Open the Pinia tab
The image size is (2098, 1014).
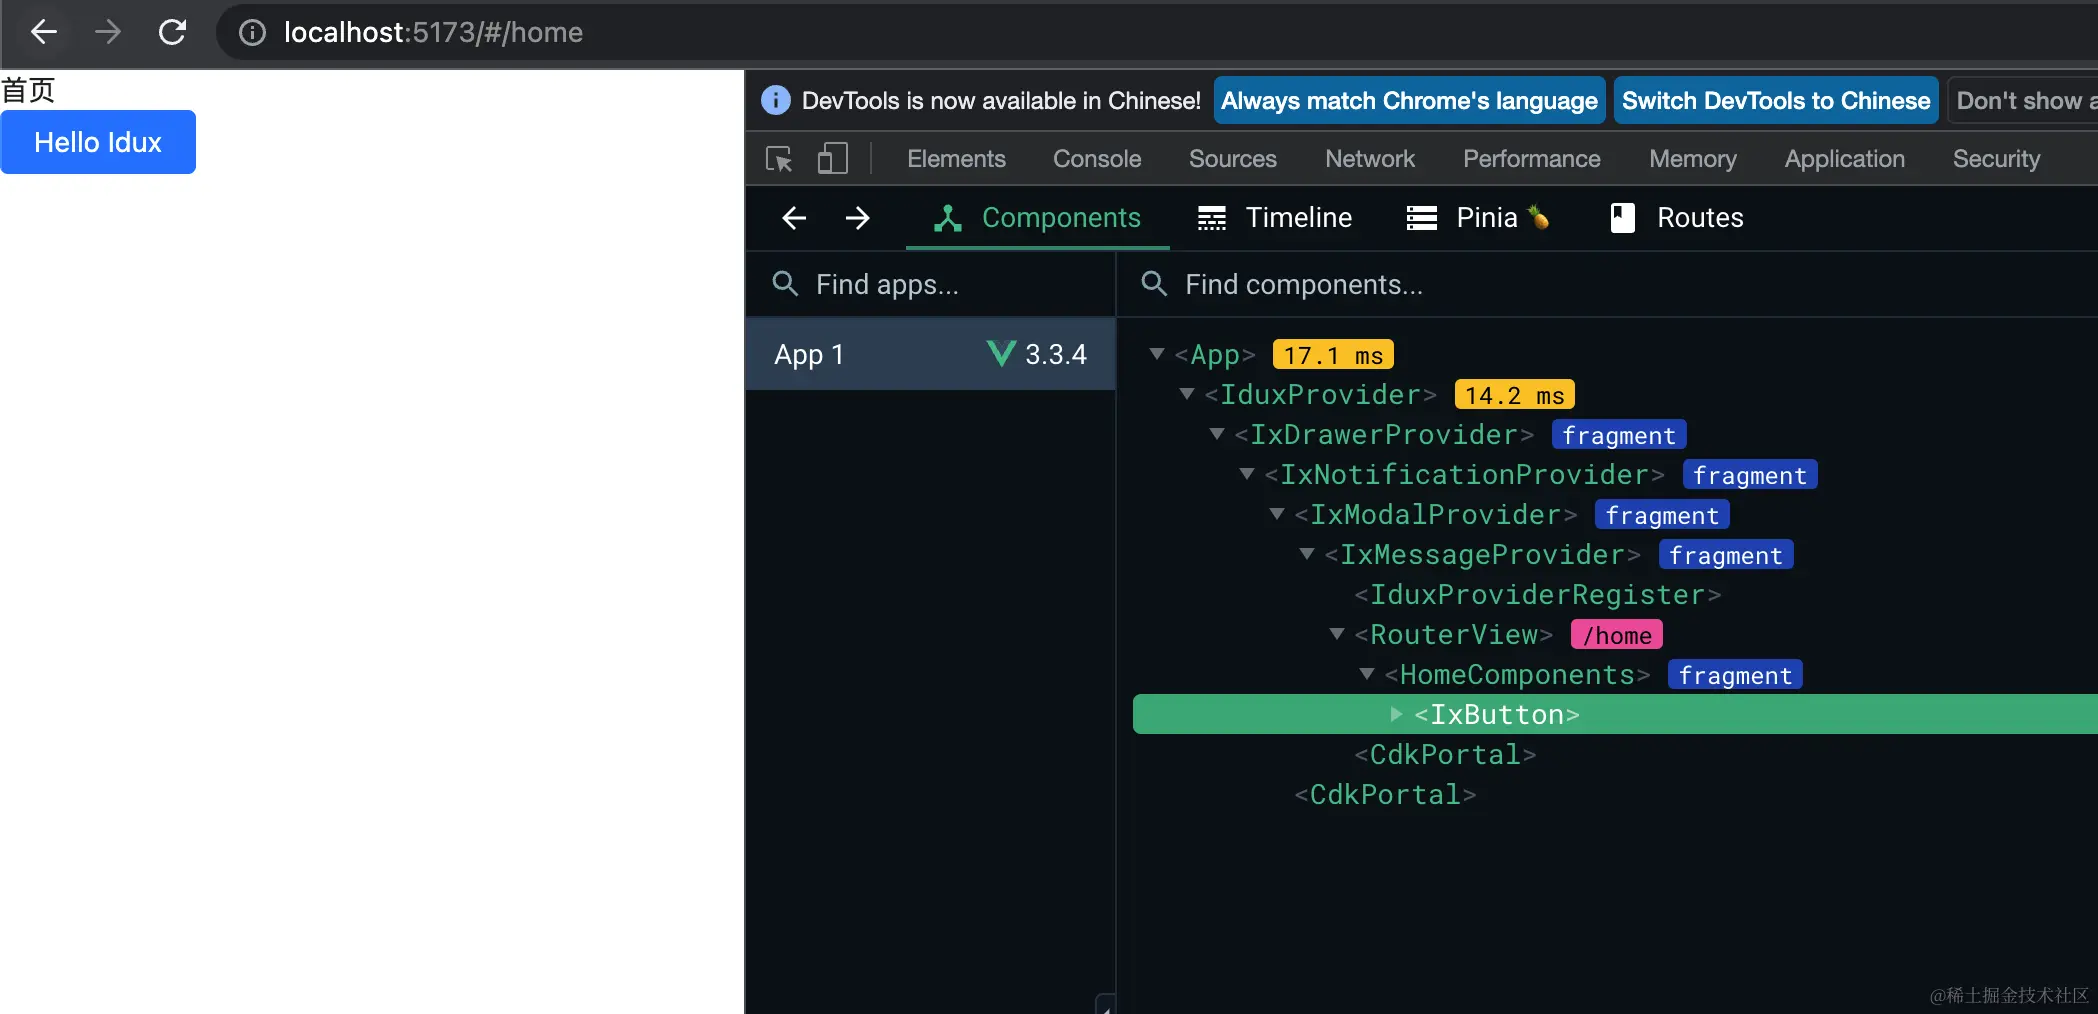(1478, 218)
